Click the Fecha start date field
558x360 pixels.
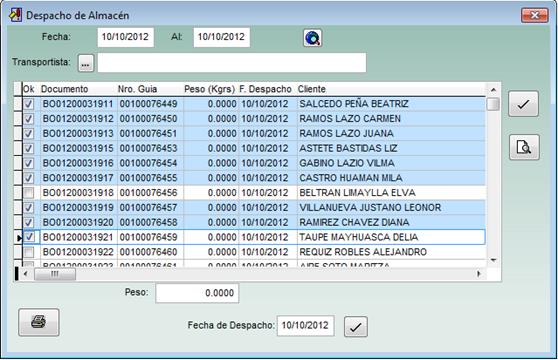coord(126,37)
